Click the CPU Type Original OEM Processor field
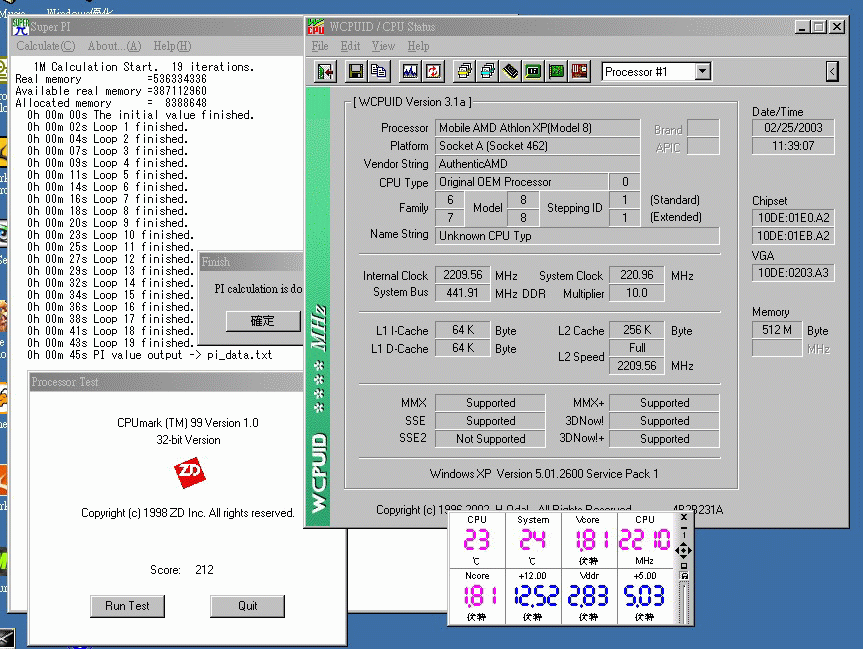 (521, 182)
